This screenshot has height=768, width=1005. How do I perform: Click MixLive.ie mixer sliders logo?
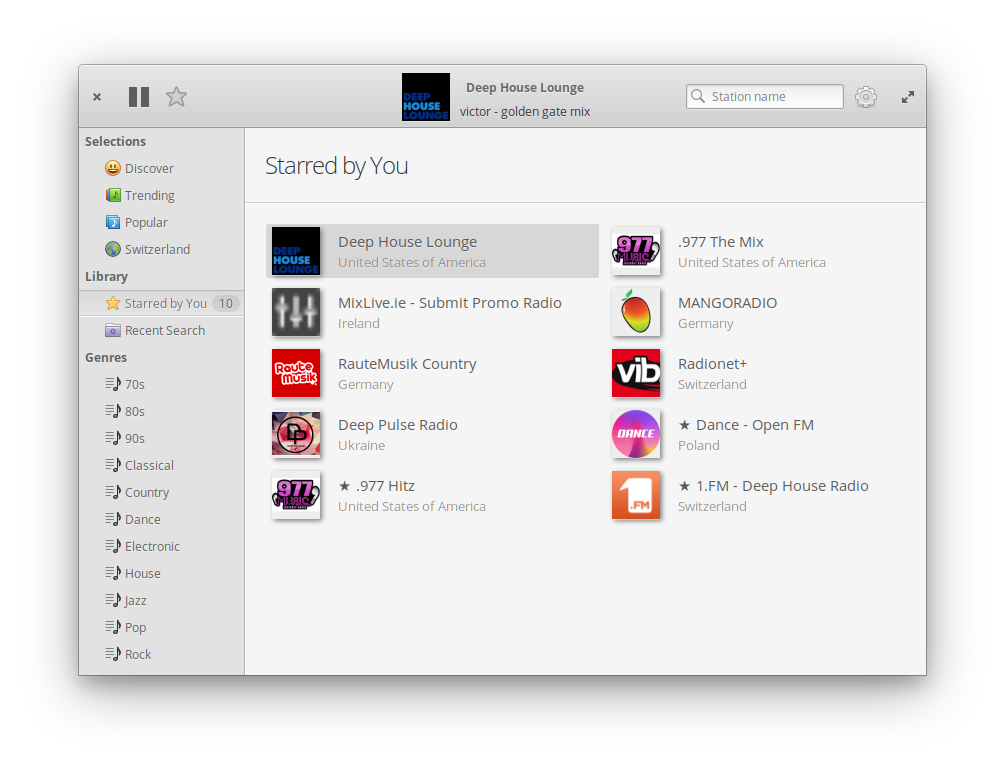coord(296,312)
